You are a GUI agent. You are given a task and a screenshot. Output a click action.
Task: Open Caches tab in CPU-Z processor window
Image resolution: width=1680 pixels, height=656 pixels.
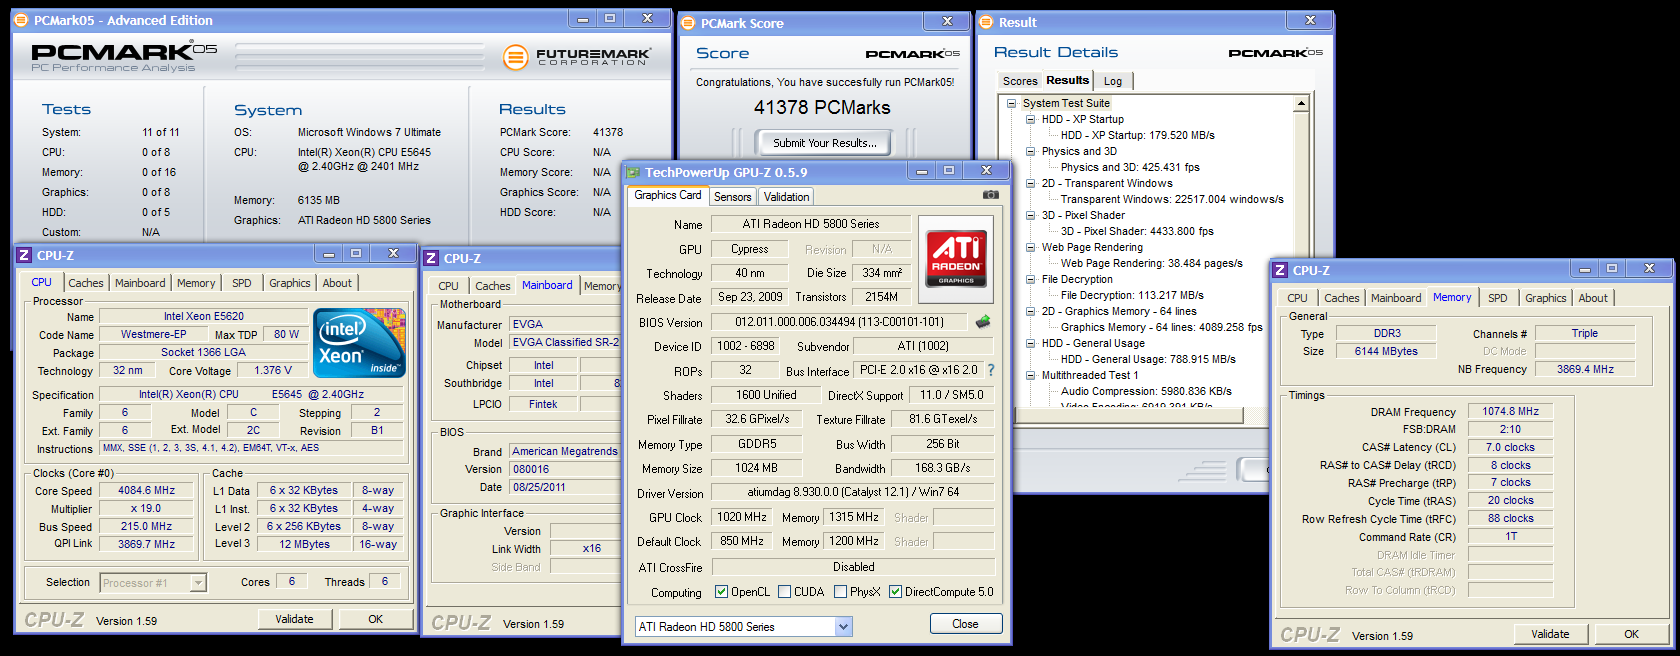click(x=86, y=283)
